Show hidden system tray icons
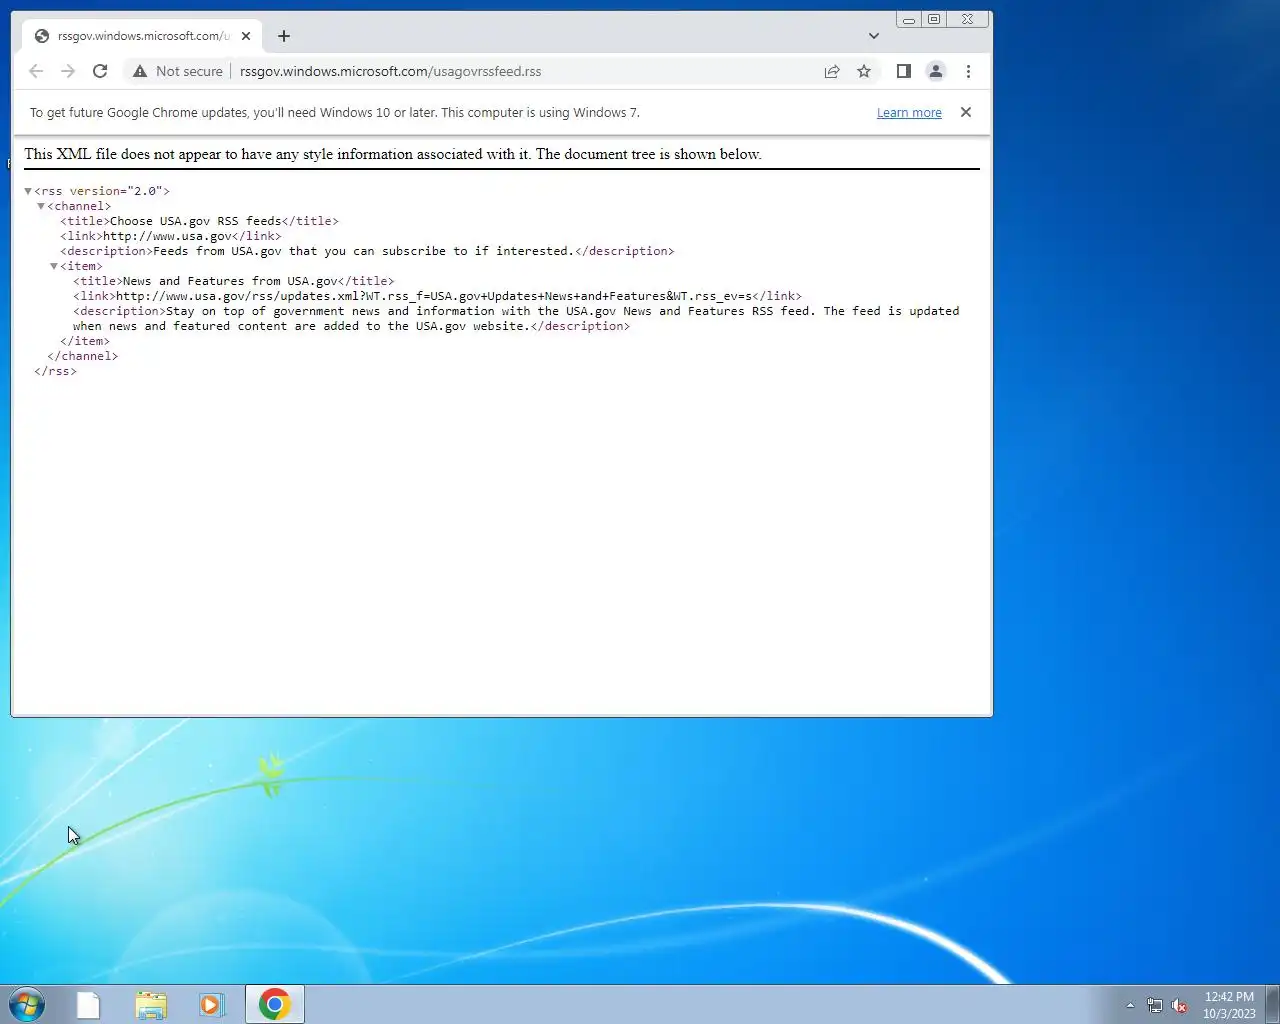 pos(1130,1005)
